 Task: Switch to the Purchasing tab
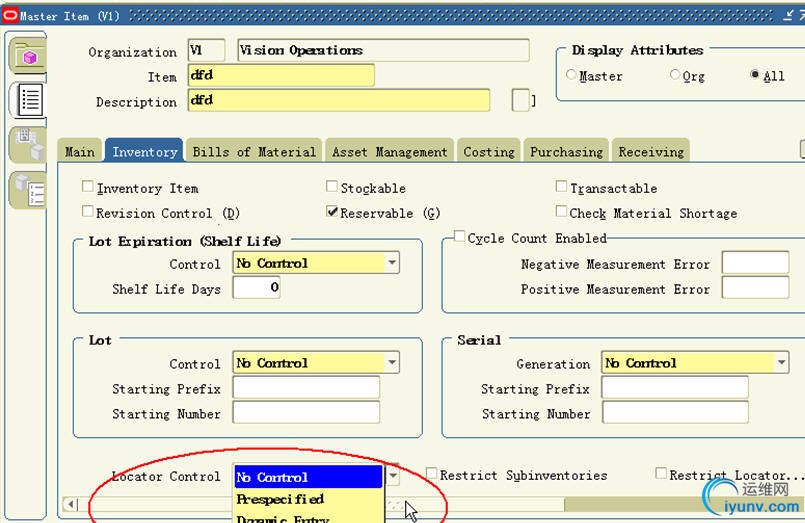[566, 151]
